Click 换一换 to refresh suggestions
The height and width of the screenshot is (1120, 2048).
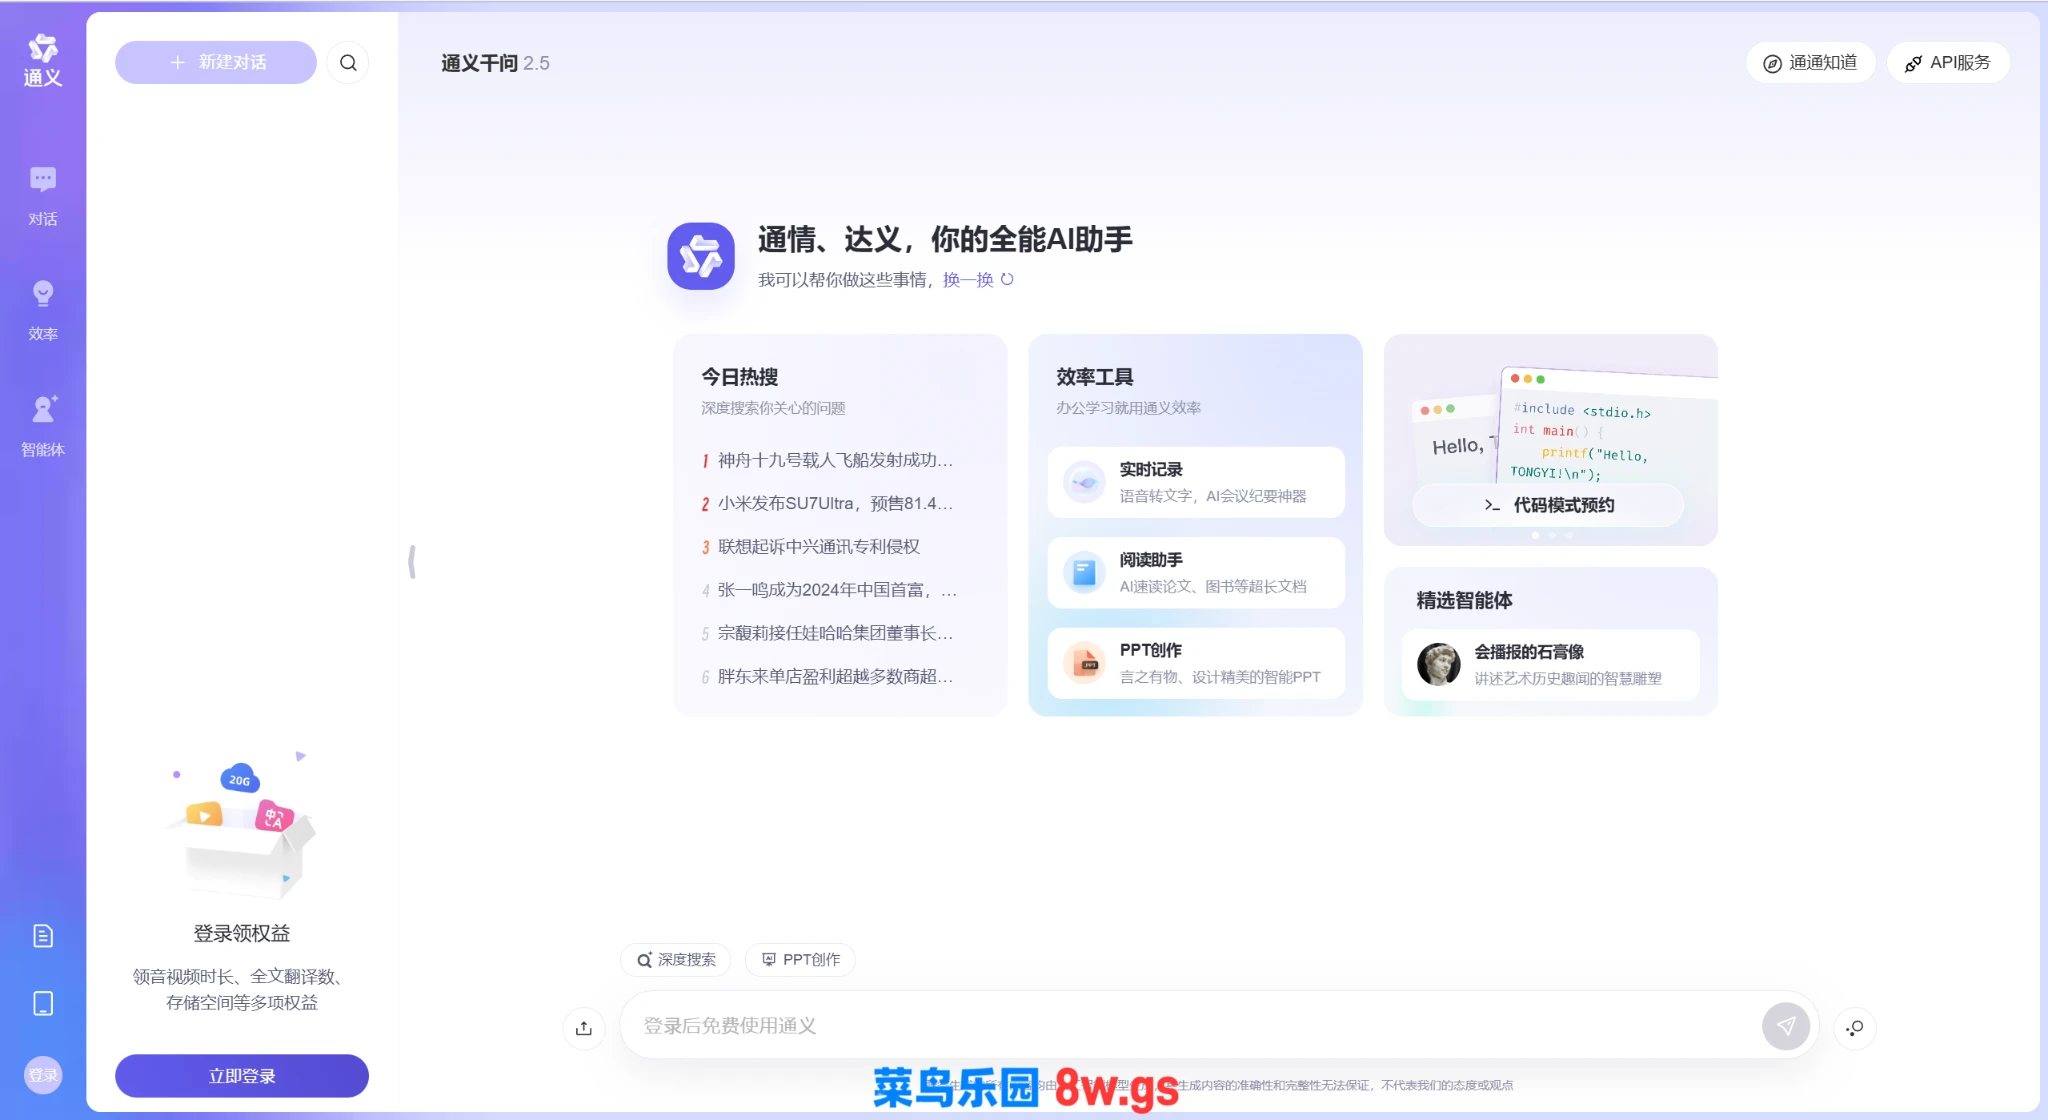(x=968, y=280)
